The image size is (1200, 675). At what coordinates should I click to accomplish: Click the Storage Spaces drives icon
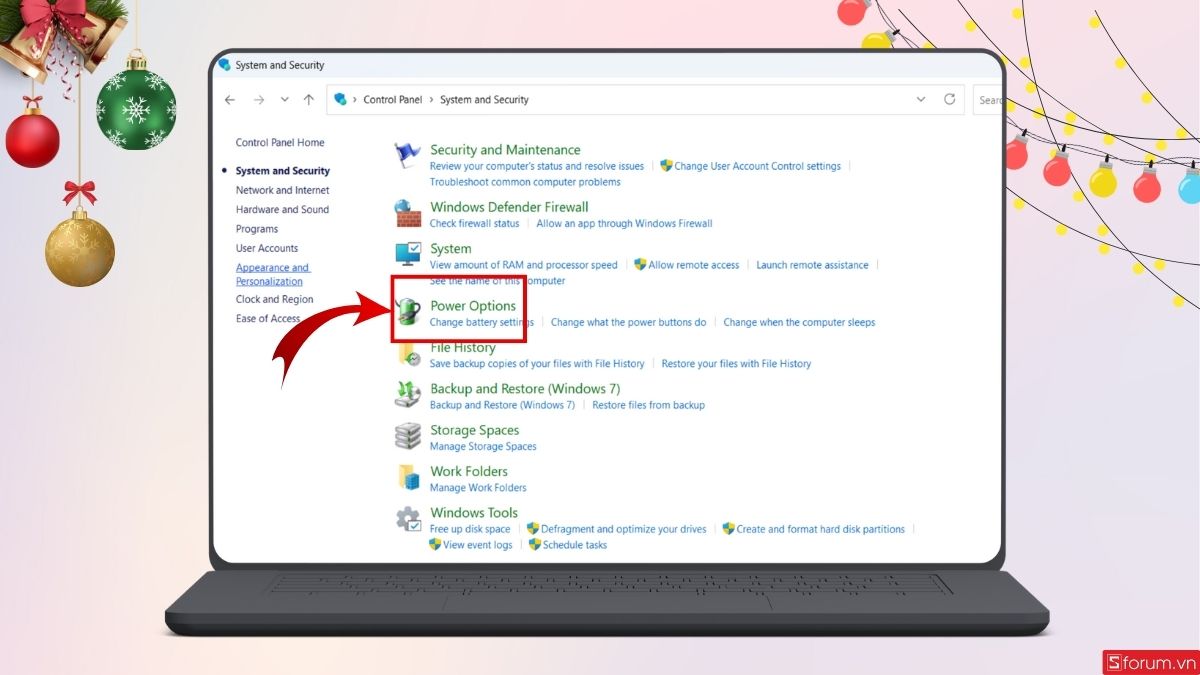click(x=408, y=436)
